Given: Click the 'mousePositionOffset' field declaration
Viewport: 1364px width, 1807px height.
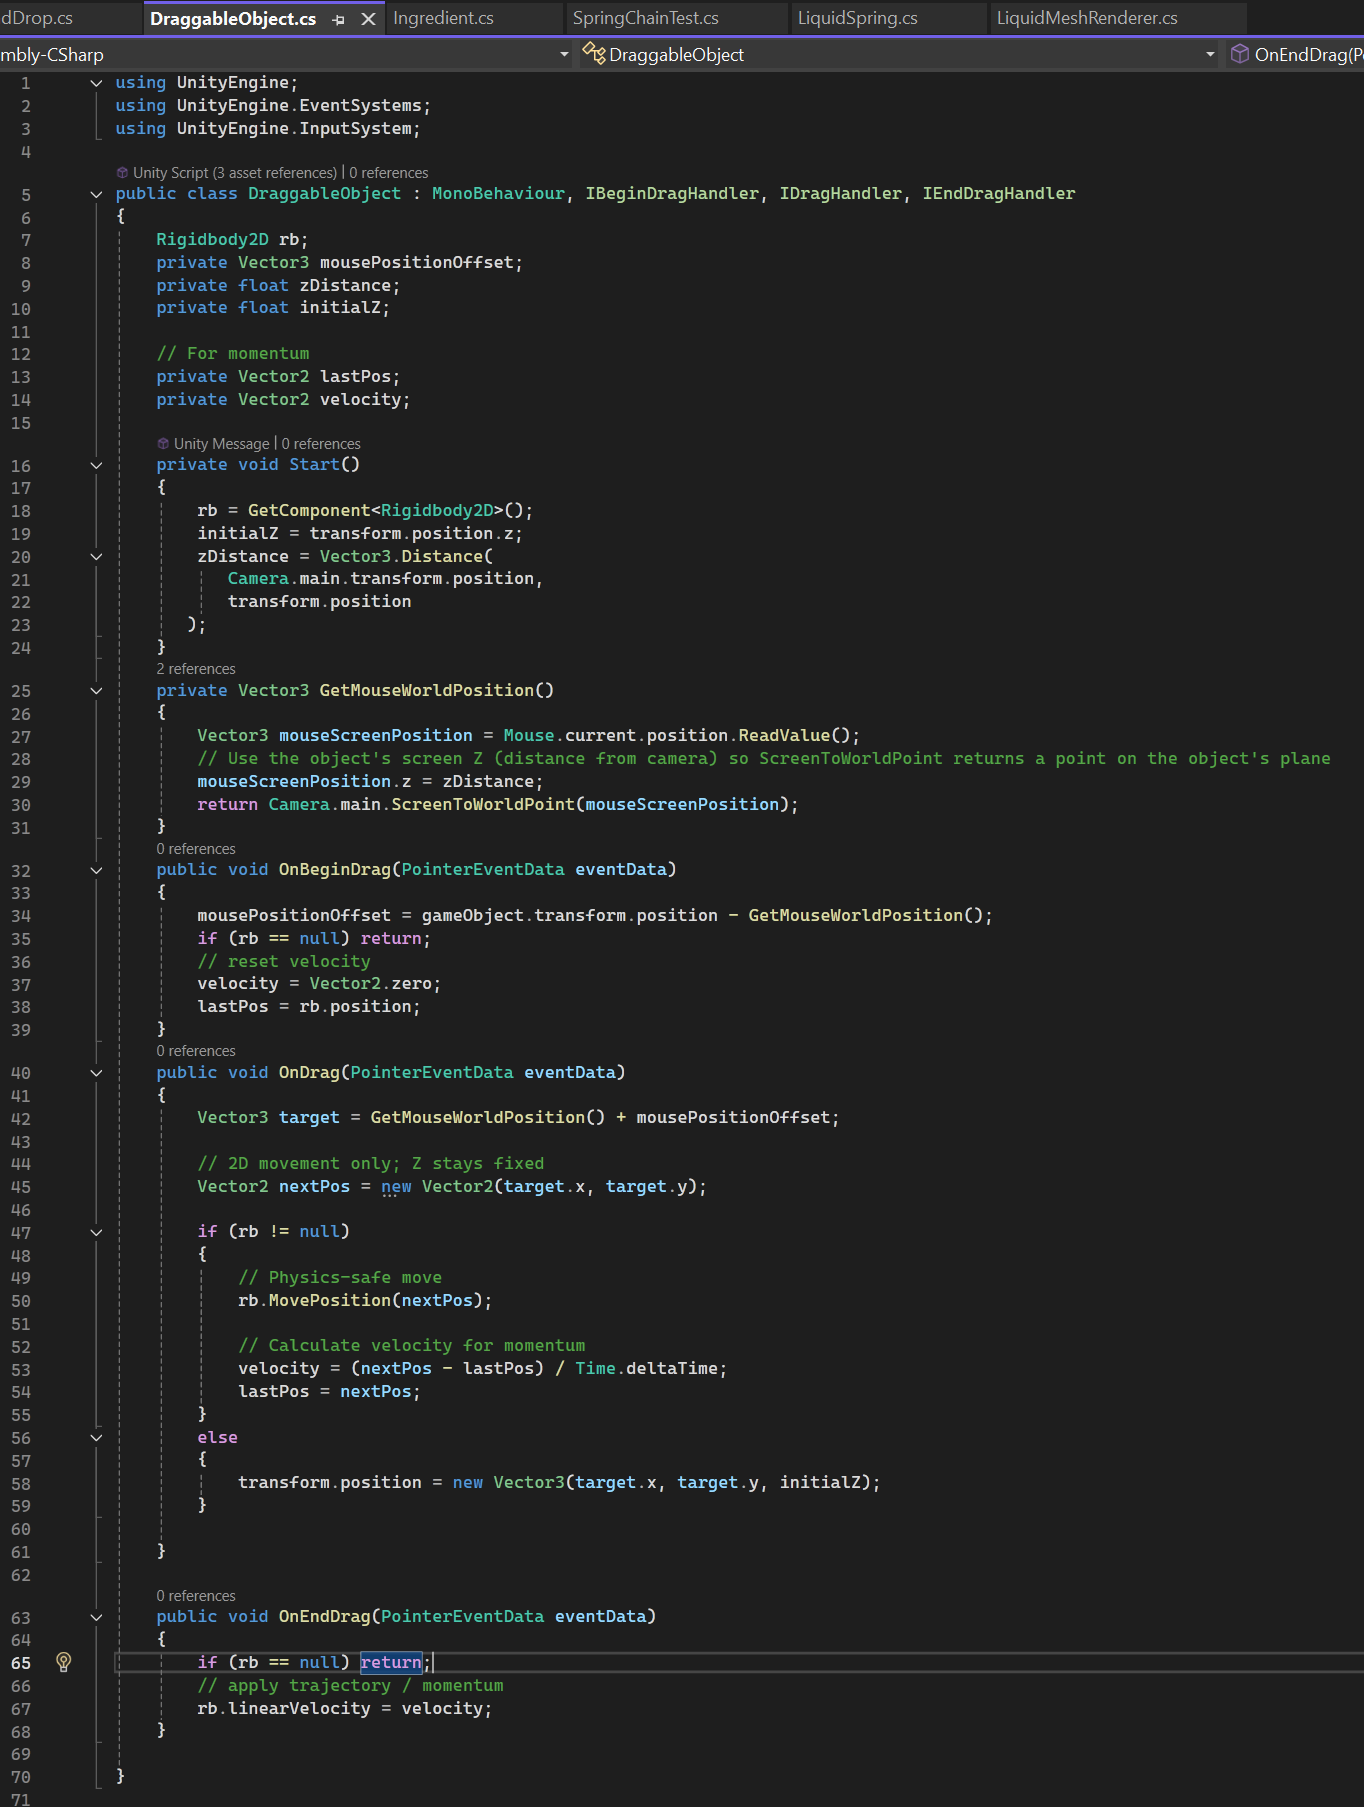Looking at the screenshot, I should pos(416,262).
